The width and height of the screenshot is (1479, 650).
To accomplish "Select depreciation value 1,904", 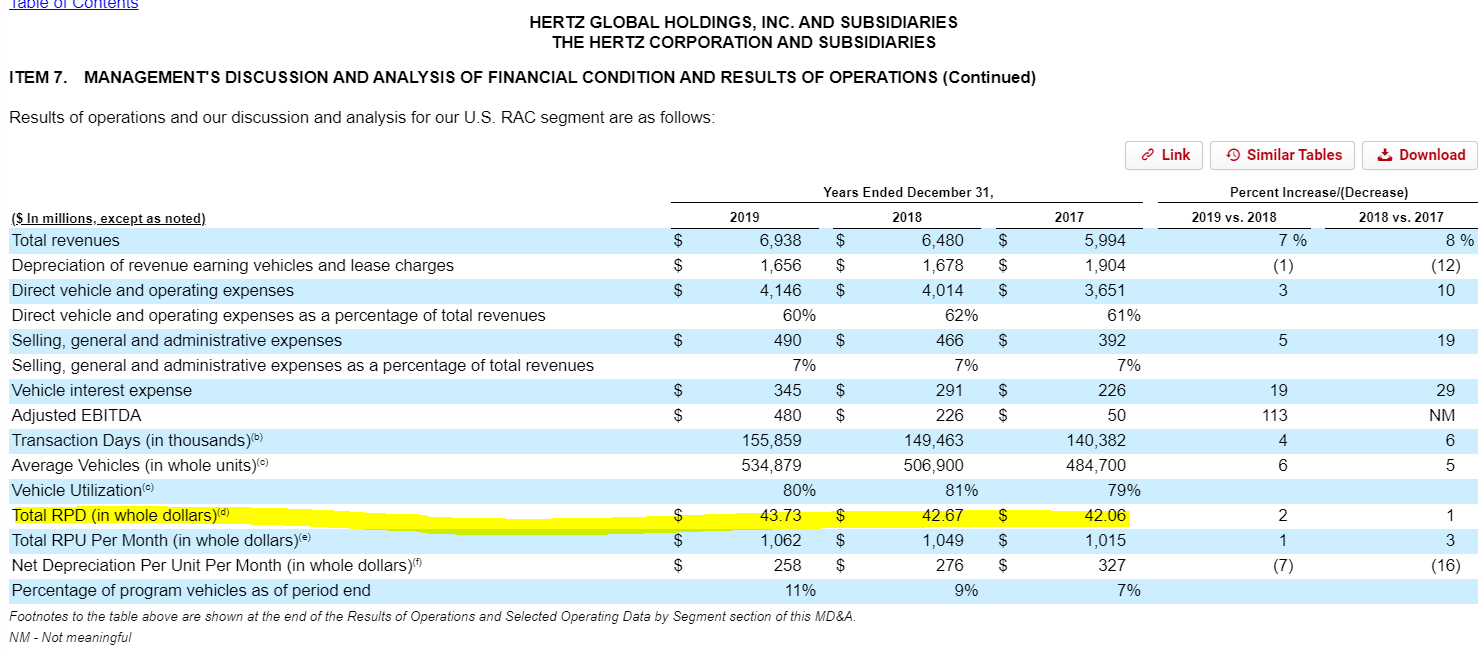I will (1106, 265).
